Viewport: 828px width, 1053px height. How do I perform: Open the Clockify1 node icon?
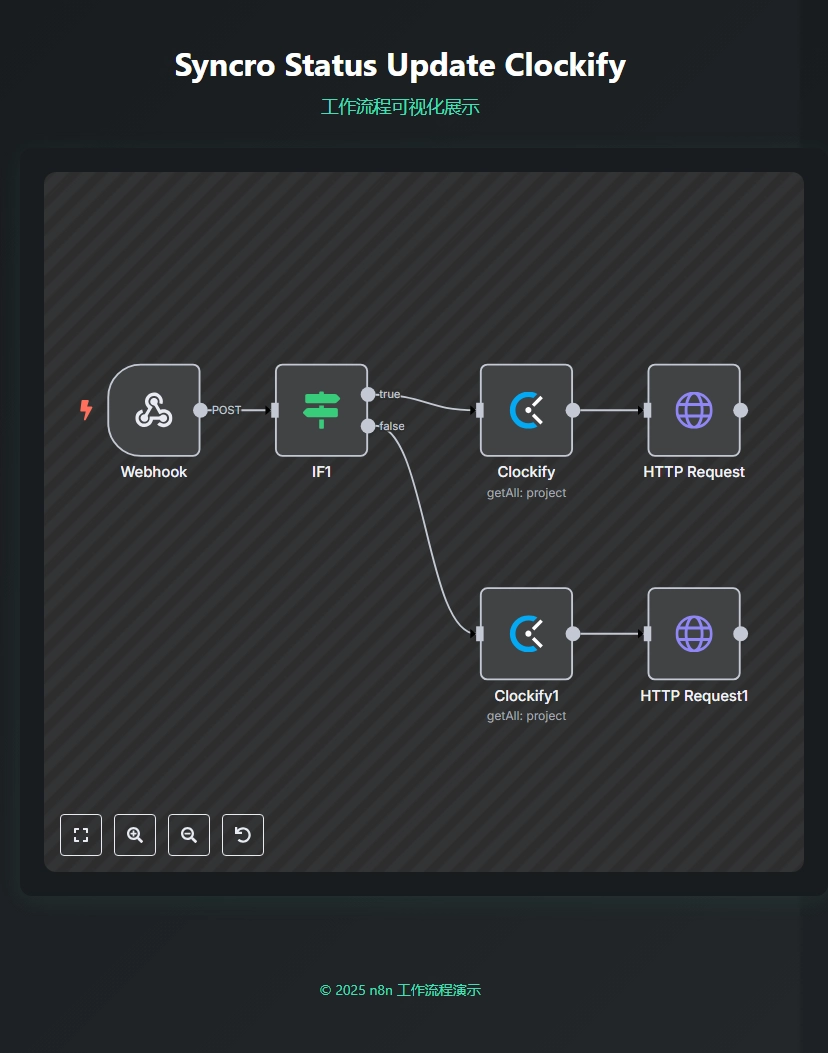tap(526, 634)
